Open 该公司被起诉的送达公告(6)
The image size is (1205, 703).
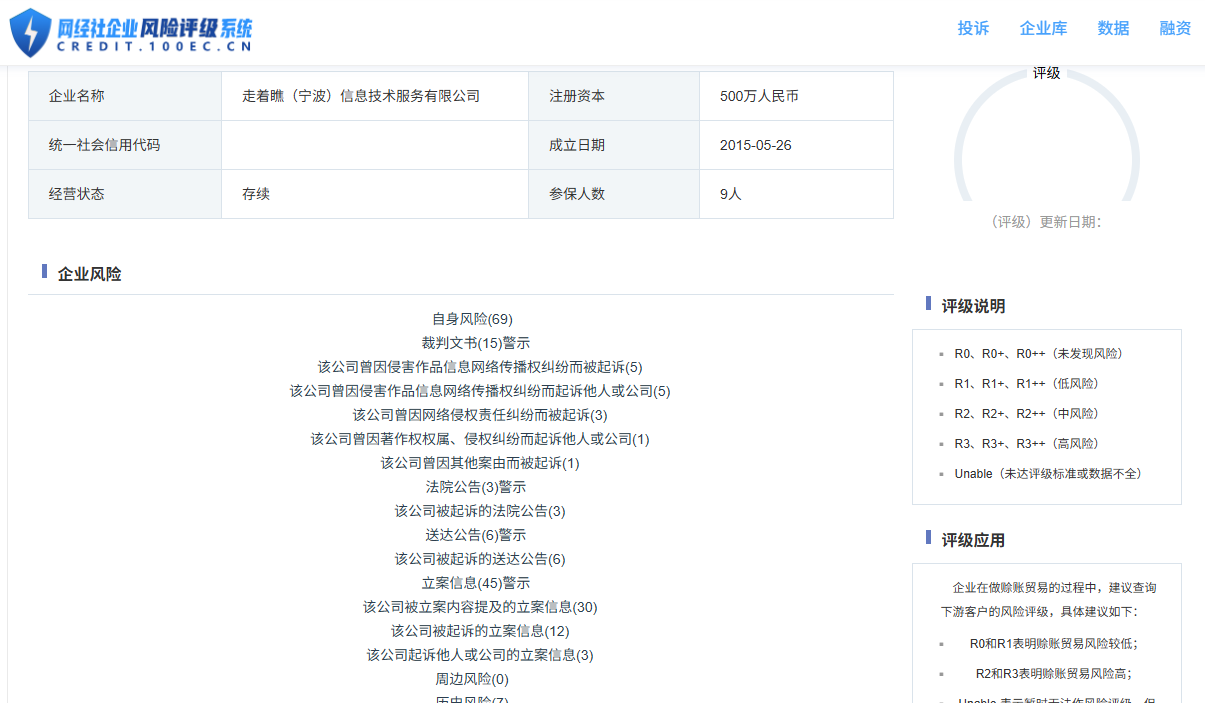480,559
